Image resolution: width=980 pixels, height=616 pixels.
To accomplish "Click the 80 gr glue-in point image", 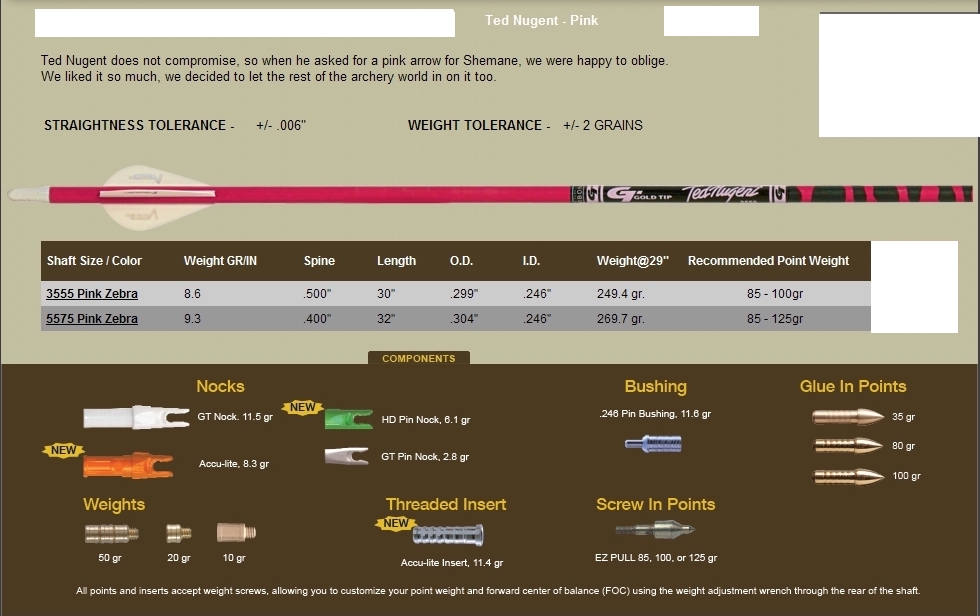I will (848, 445).
